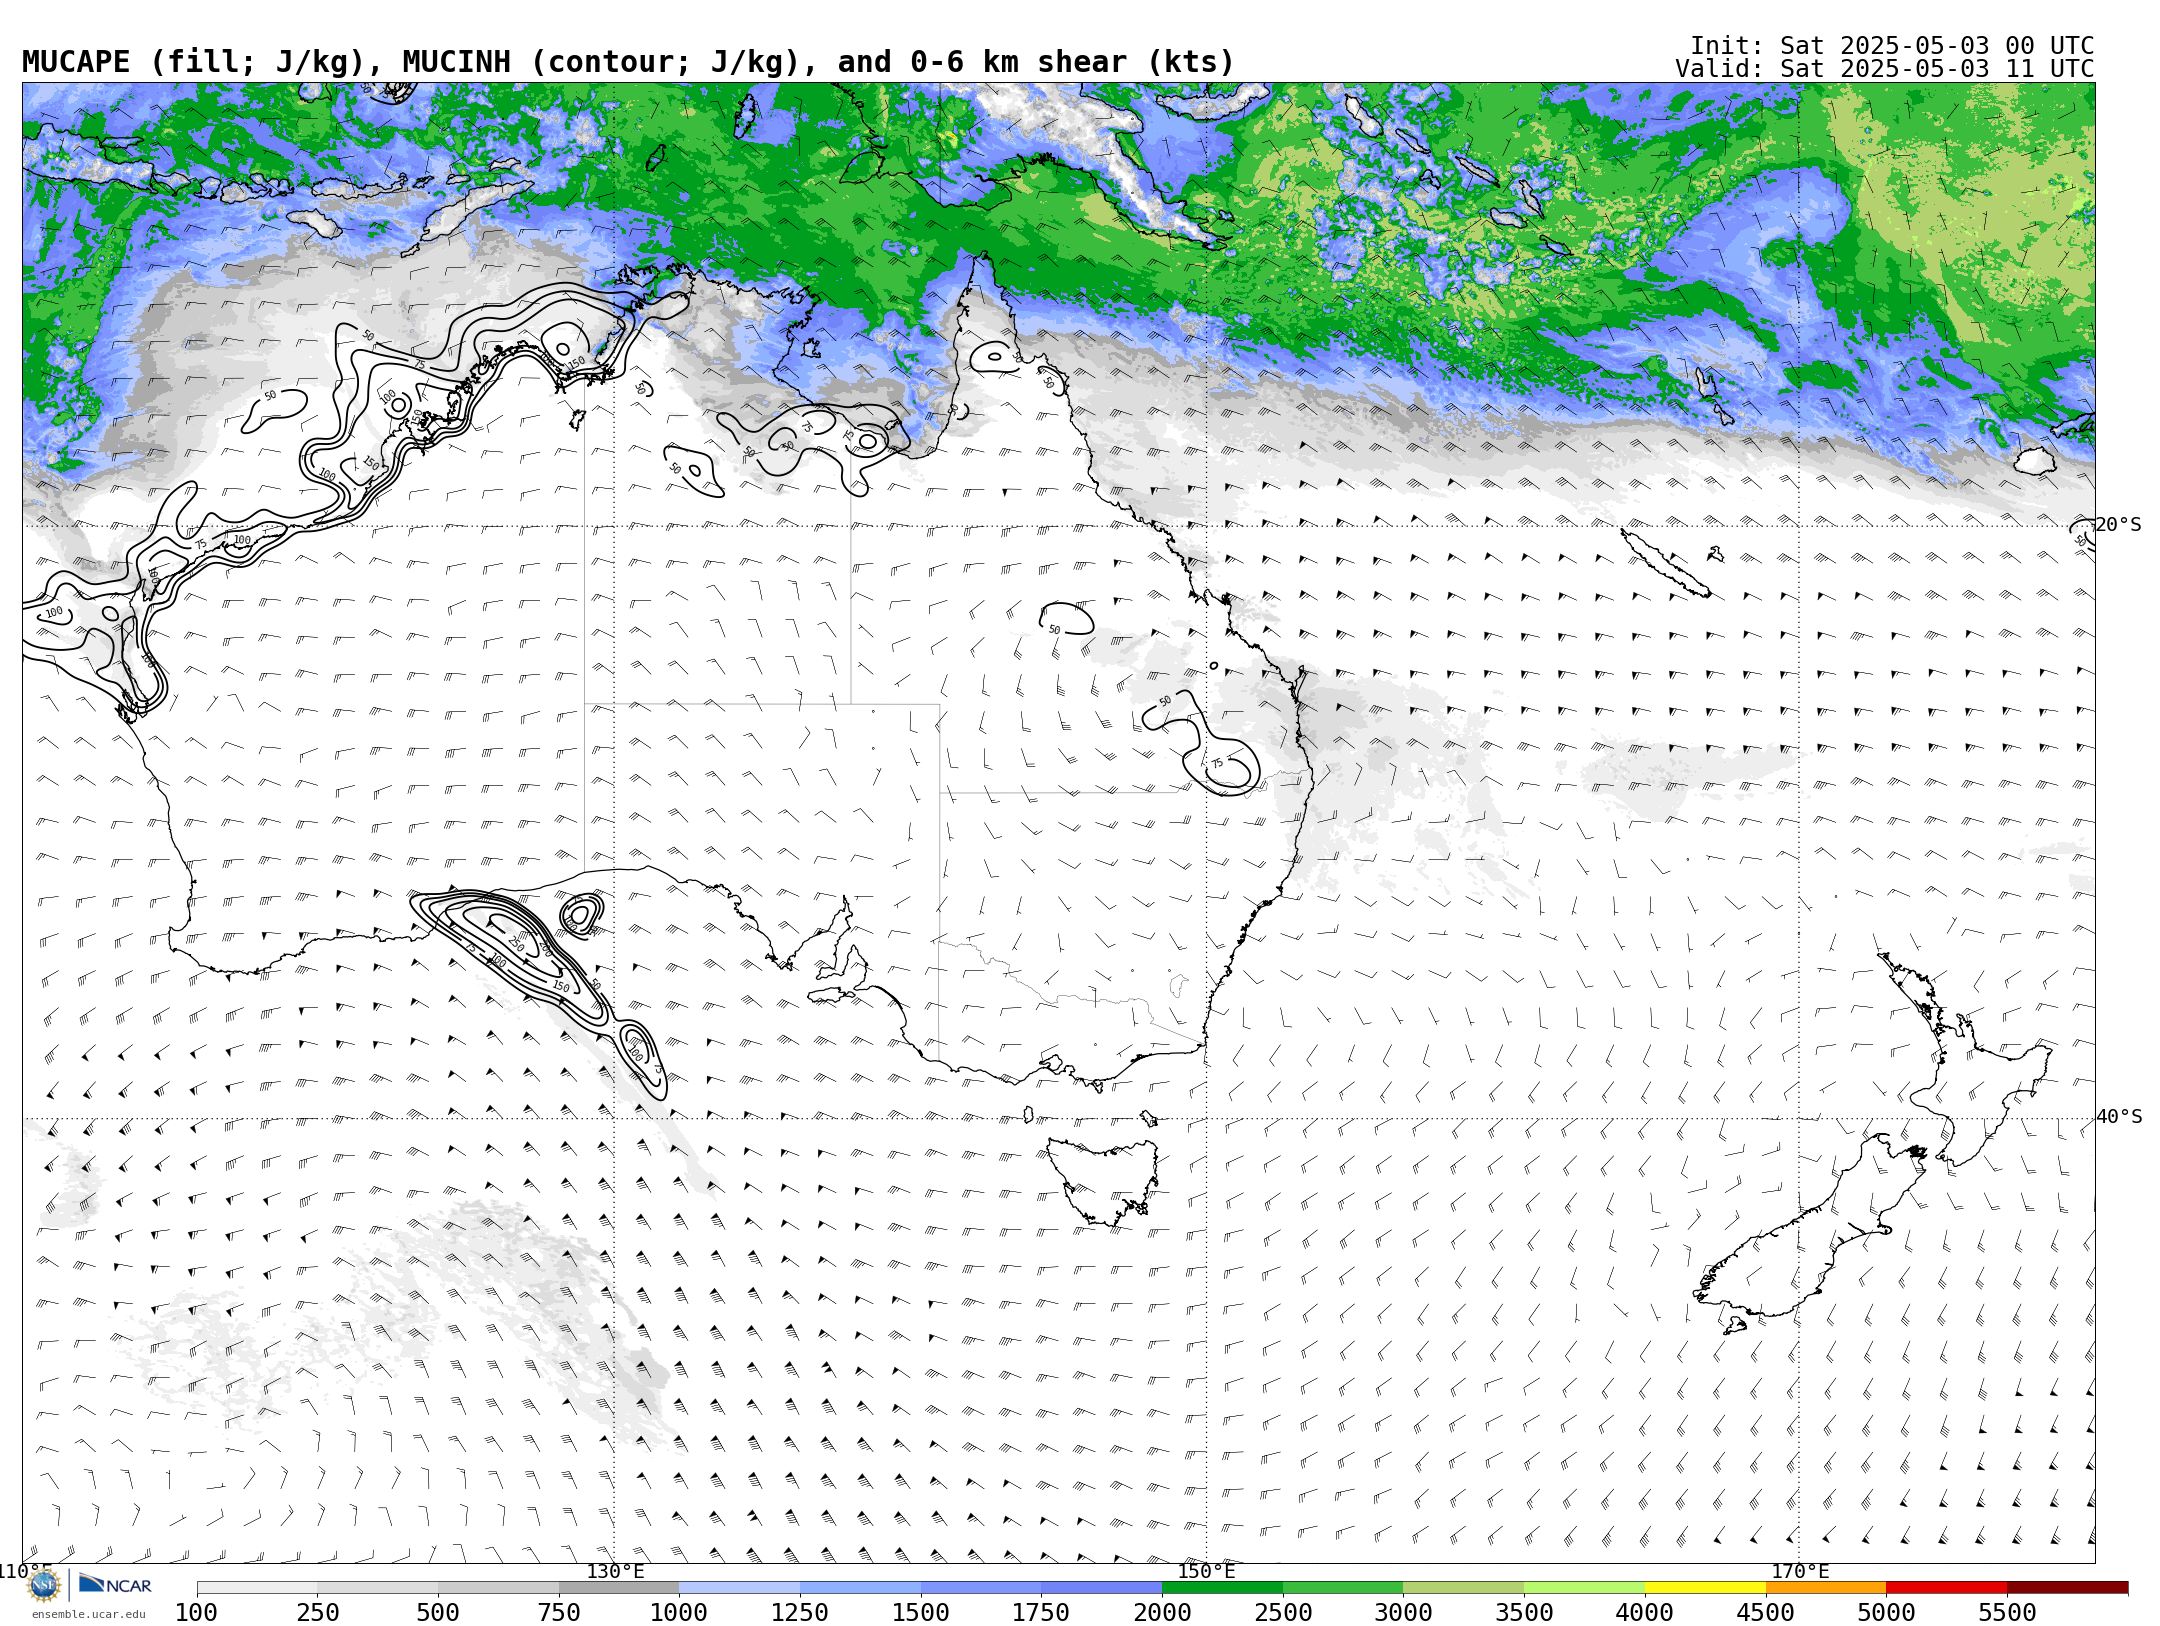
Task: Click the 170°E longitude label
Action: (x=1800, y=1572)
